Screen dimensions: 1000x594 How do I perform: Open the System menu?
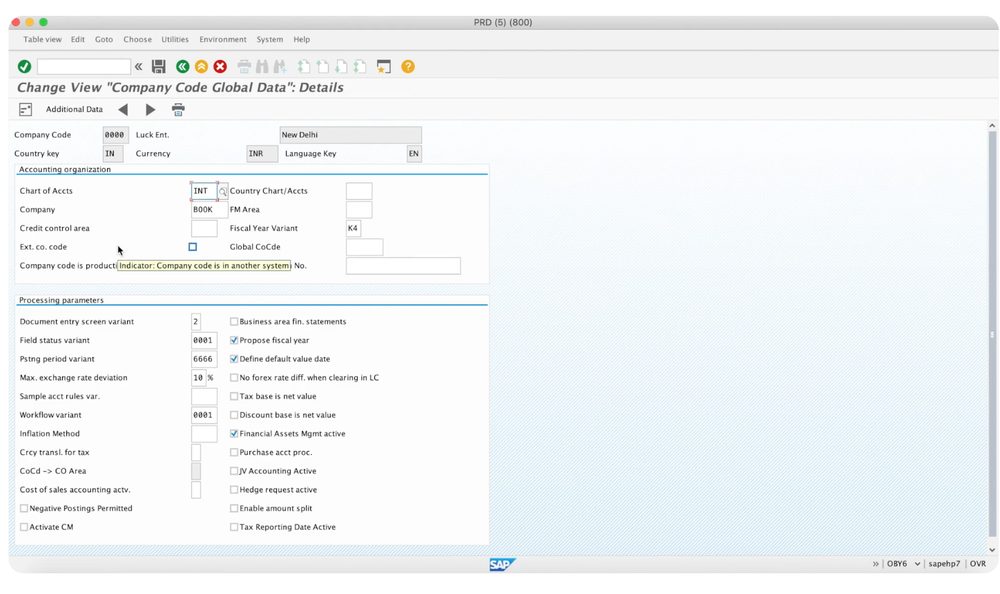click(270, 40)
